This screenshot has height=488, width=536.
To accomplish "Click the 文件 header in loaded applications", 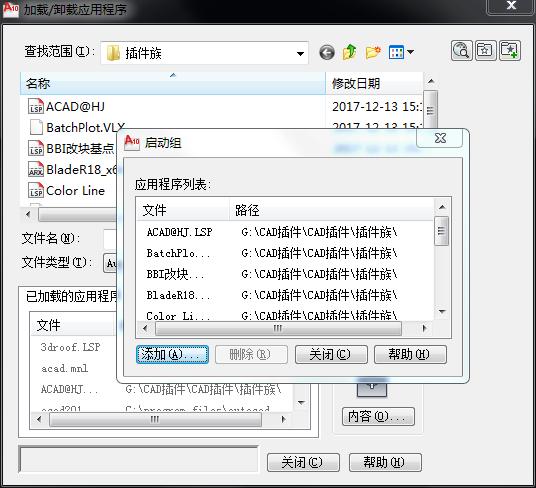I will pyautogui.click(x=72, y=325).
